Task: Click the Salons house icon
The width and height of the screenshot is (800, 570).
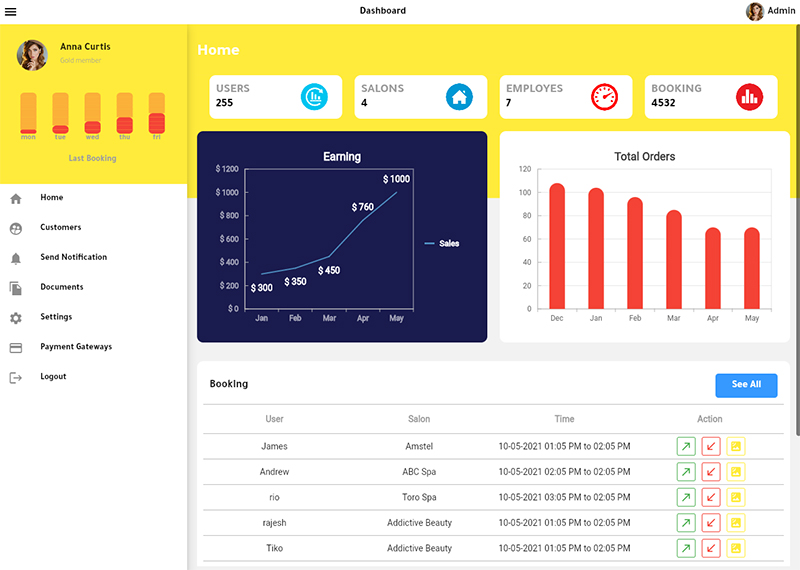Action: point(459,96)
